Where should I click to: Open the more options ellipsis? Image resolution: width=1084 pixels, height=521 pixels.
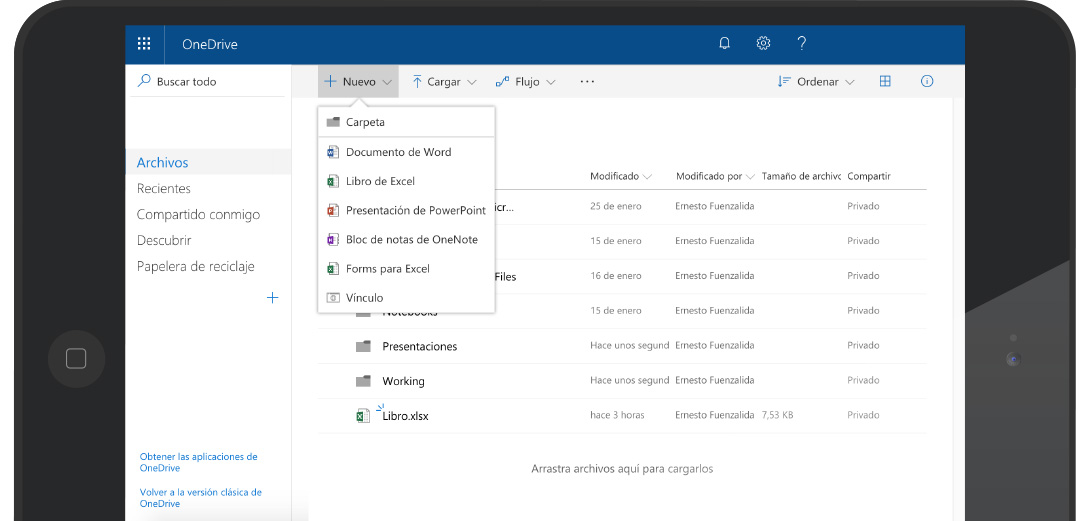pos(587,82)
